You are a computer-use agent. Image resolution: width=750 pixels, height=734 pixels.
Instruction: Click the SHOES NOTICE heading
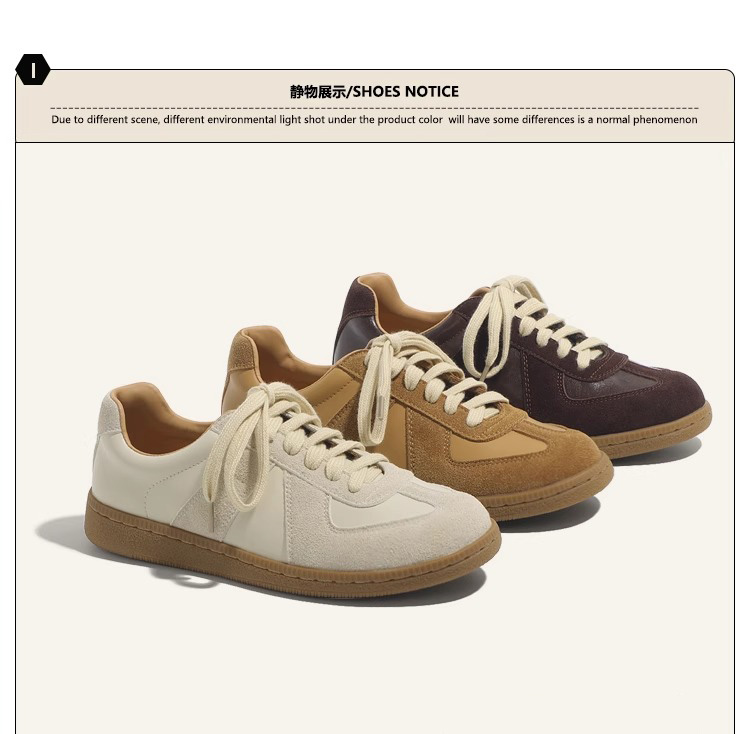406,91
